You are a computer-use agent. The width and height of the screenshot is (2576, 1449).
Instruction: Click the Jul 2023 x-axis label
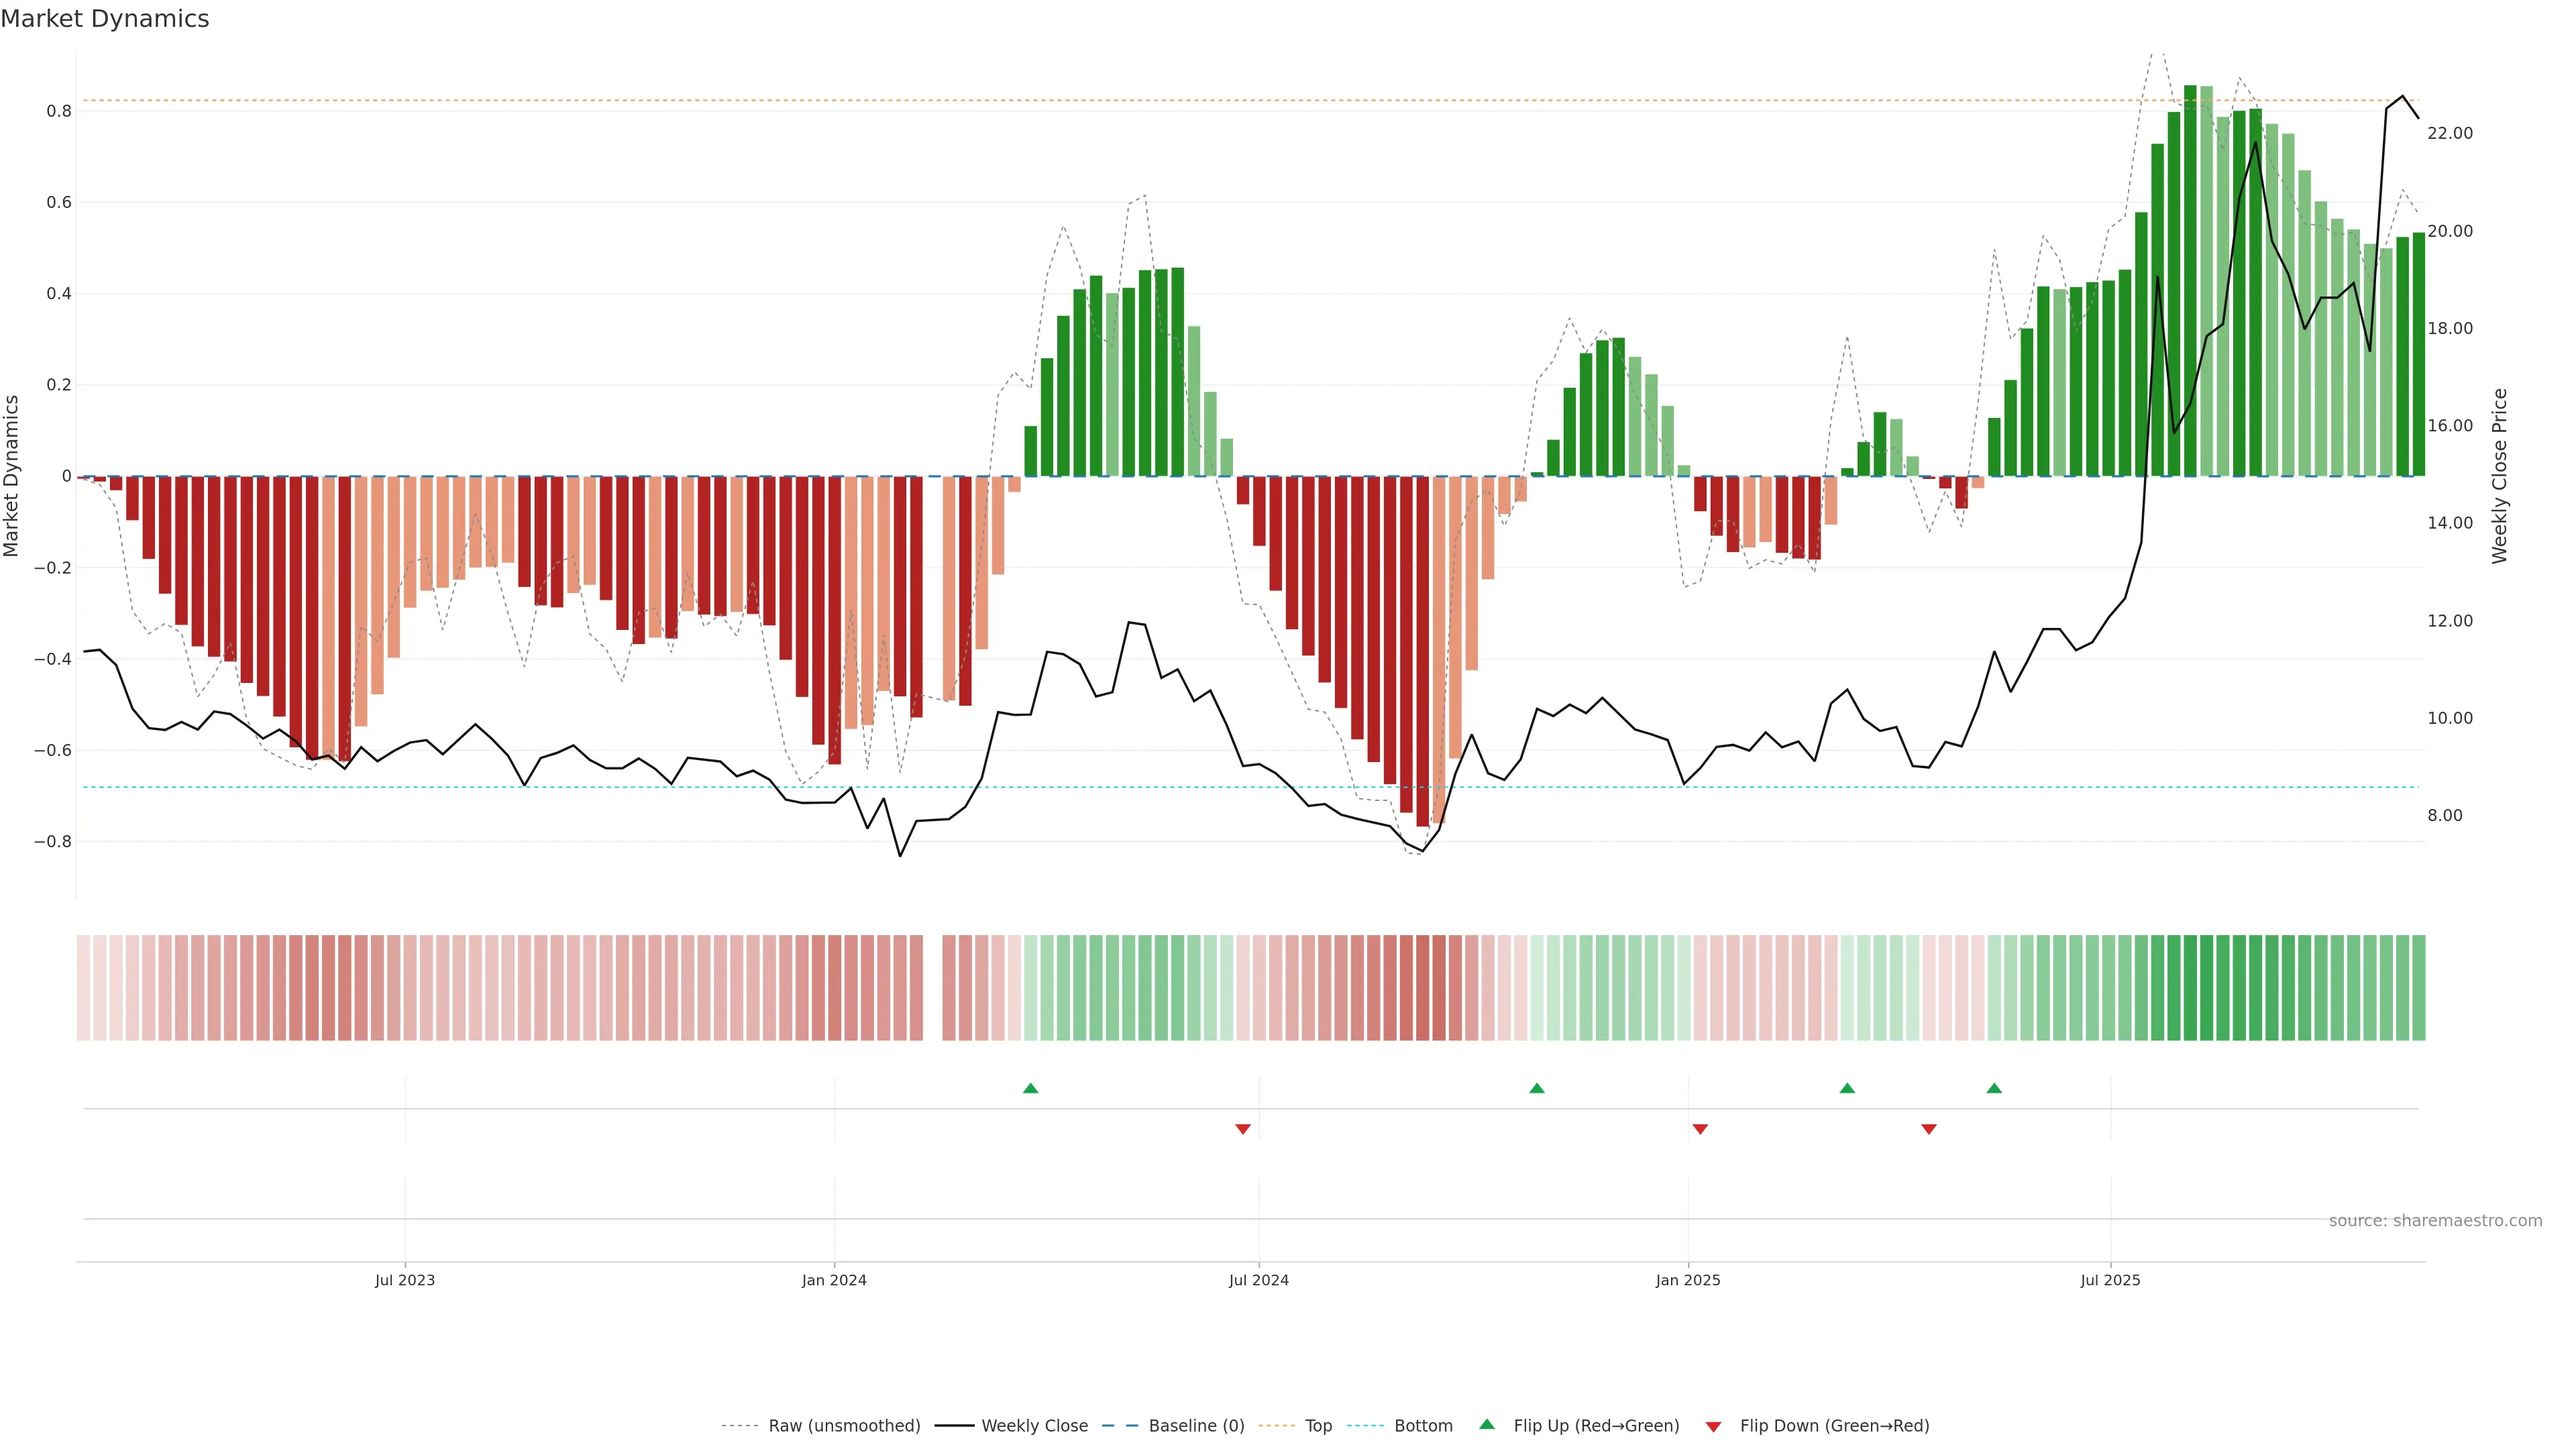(x=405, y=1280)
